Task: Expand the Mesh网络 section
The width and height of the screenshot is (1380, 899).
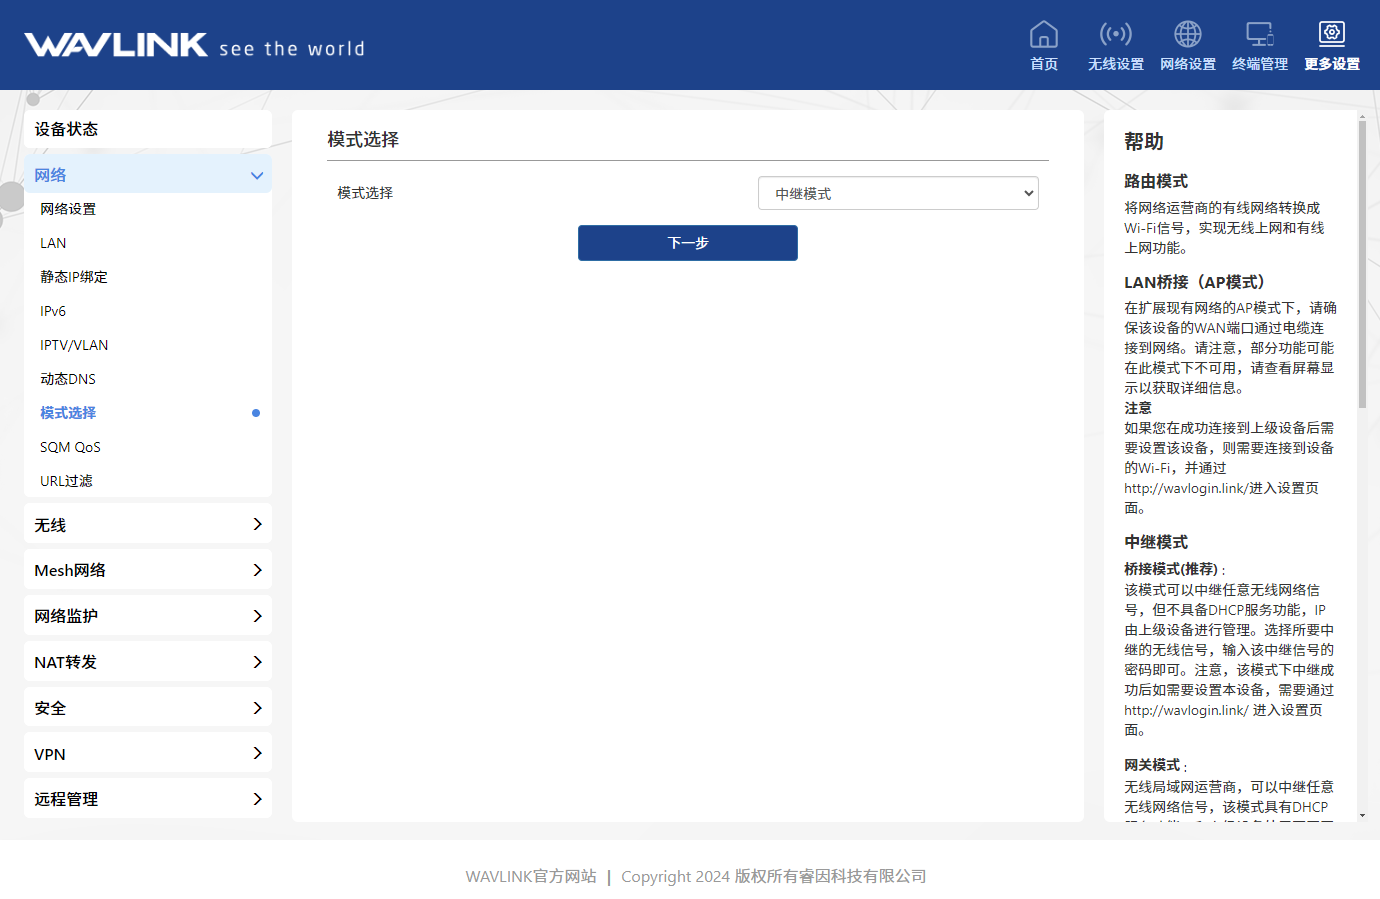Action: pos(148,570)
